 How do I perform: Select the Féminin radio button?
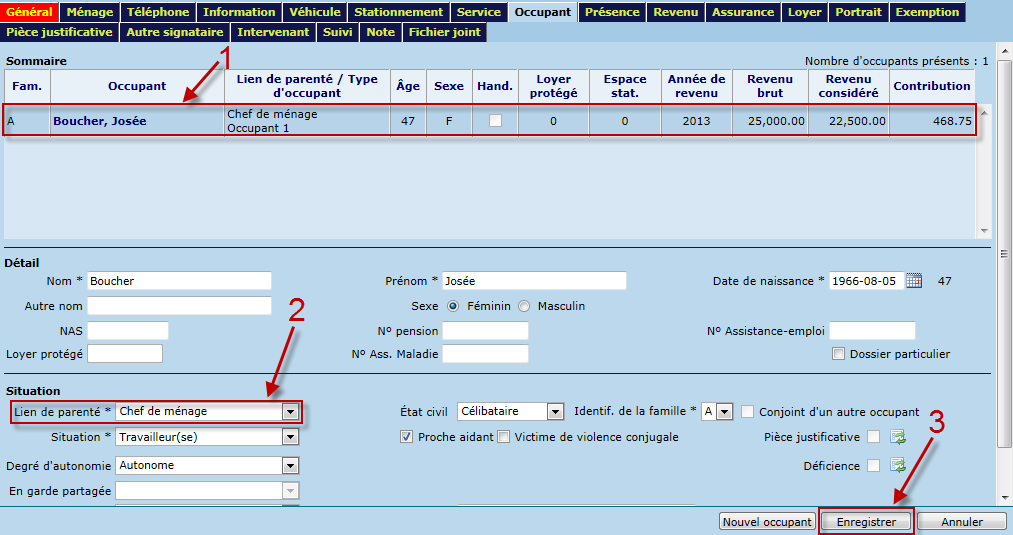point(453,306)
